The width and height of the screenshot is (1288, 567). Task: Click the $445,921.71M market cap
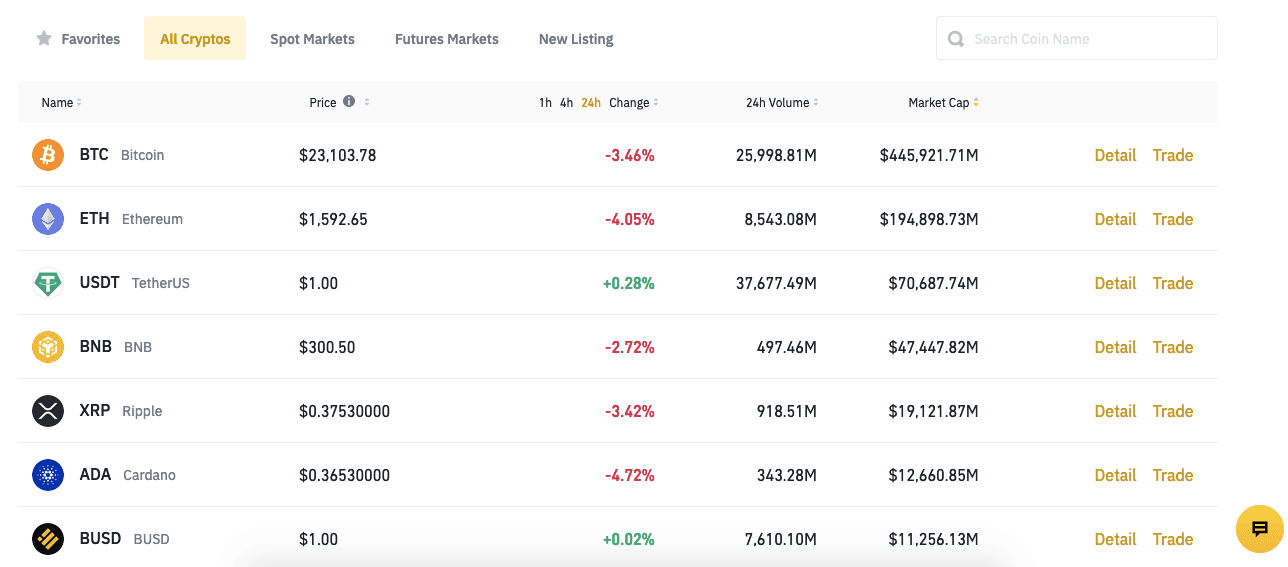(x=929, y=155)
